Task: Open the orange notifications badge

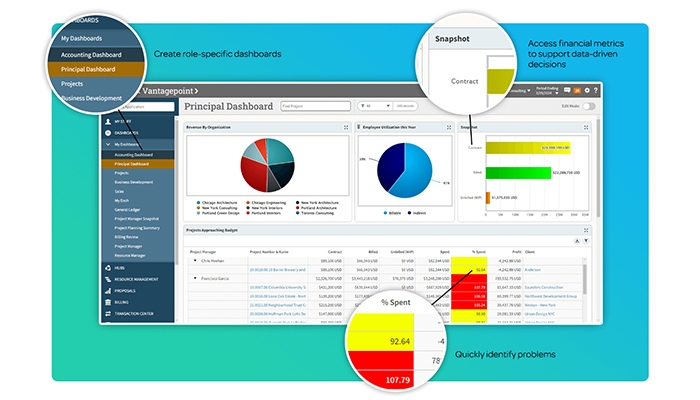Action: click(577, 91)
